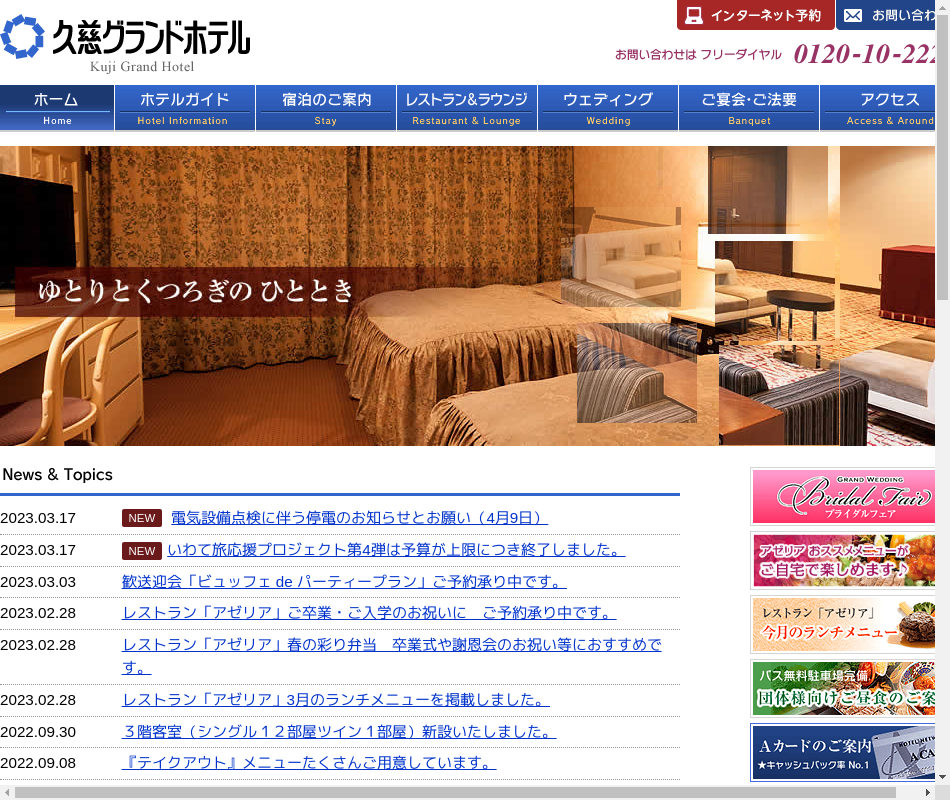This screenshot has height=800, width=950.
Task: Open the ご宴会・ご法要 Banquet tab
Action: 749,108
